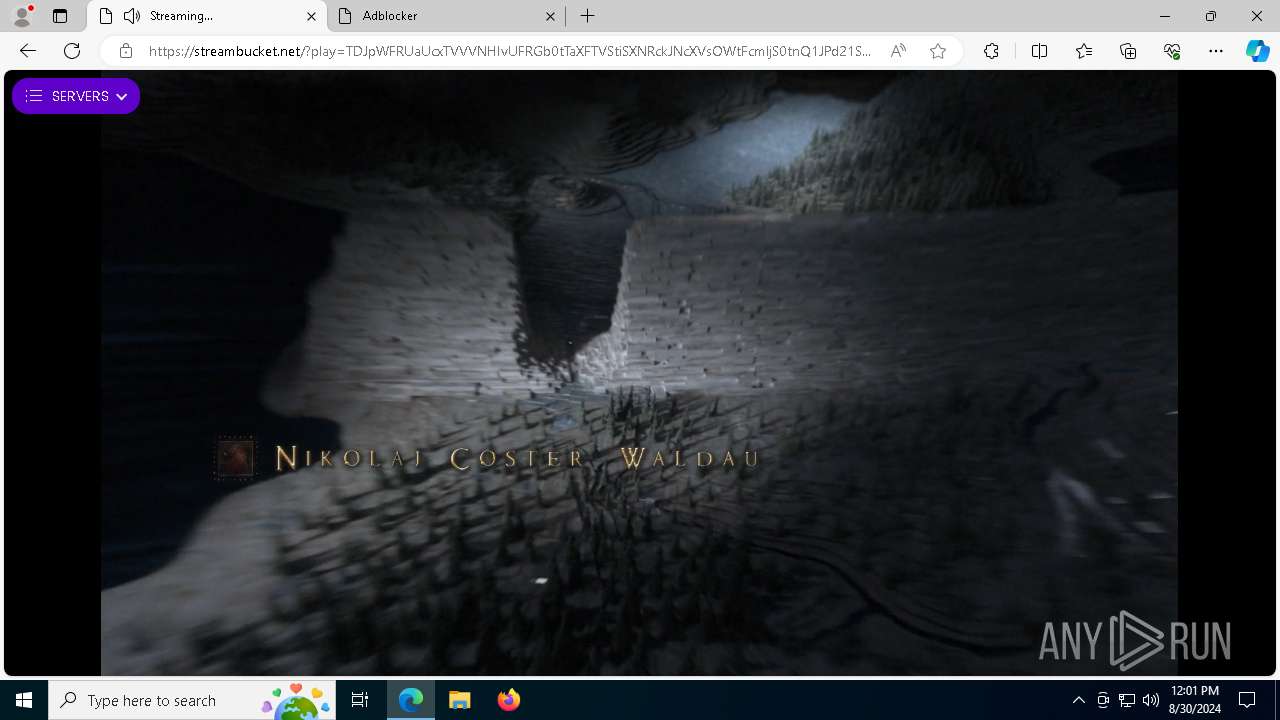Open network status tray icon
Image resolution: width=1280 pixels, height=720 pixels.
click(1127, 700)
